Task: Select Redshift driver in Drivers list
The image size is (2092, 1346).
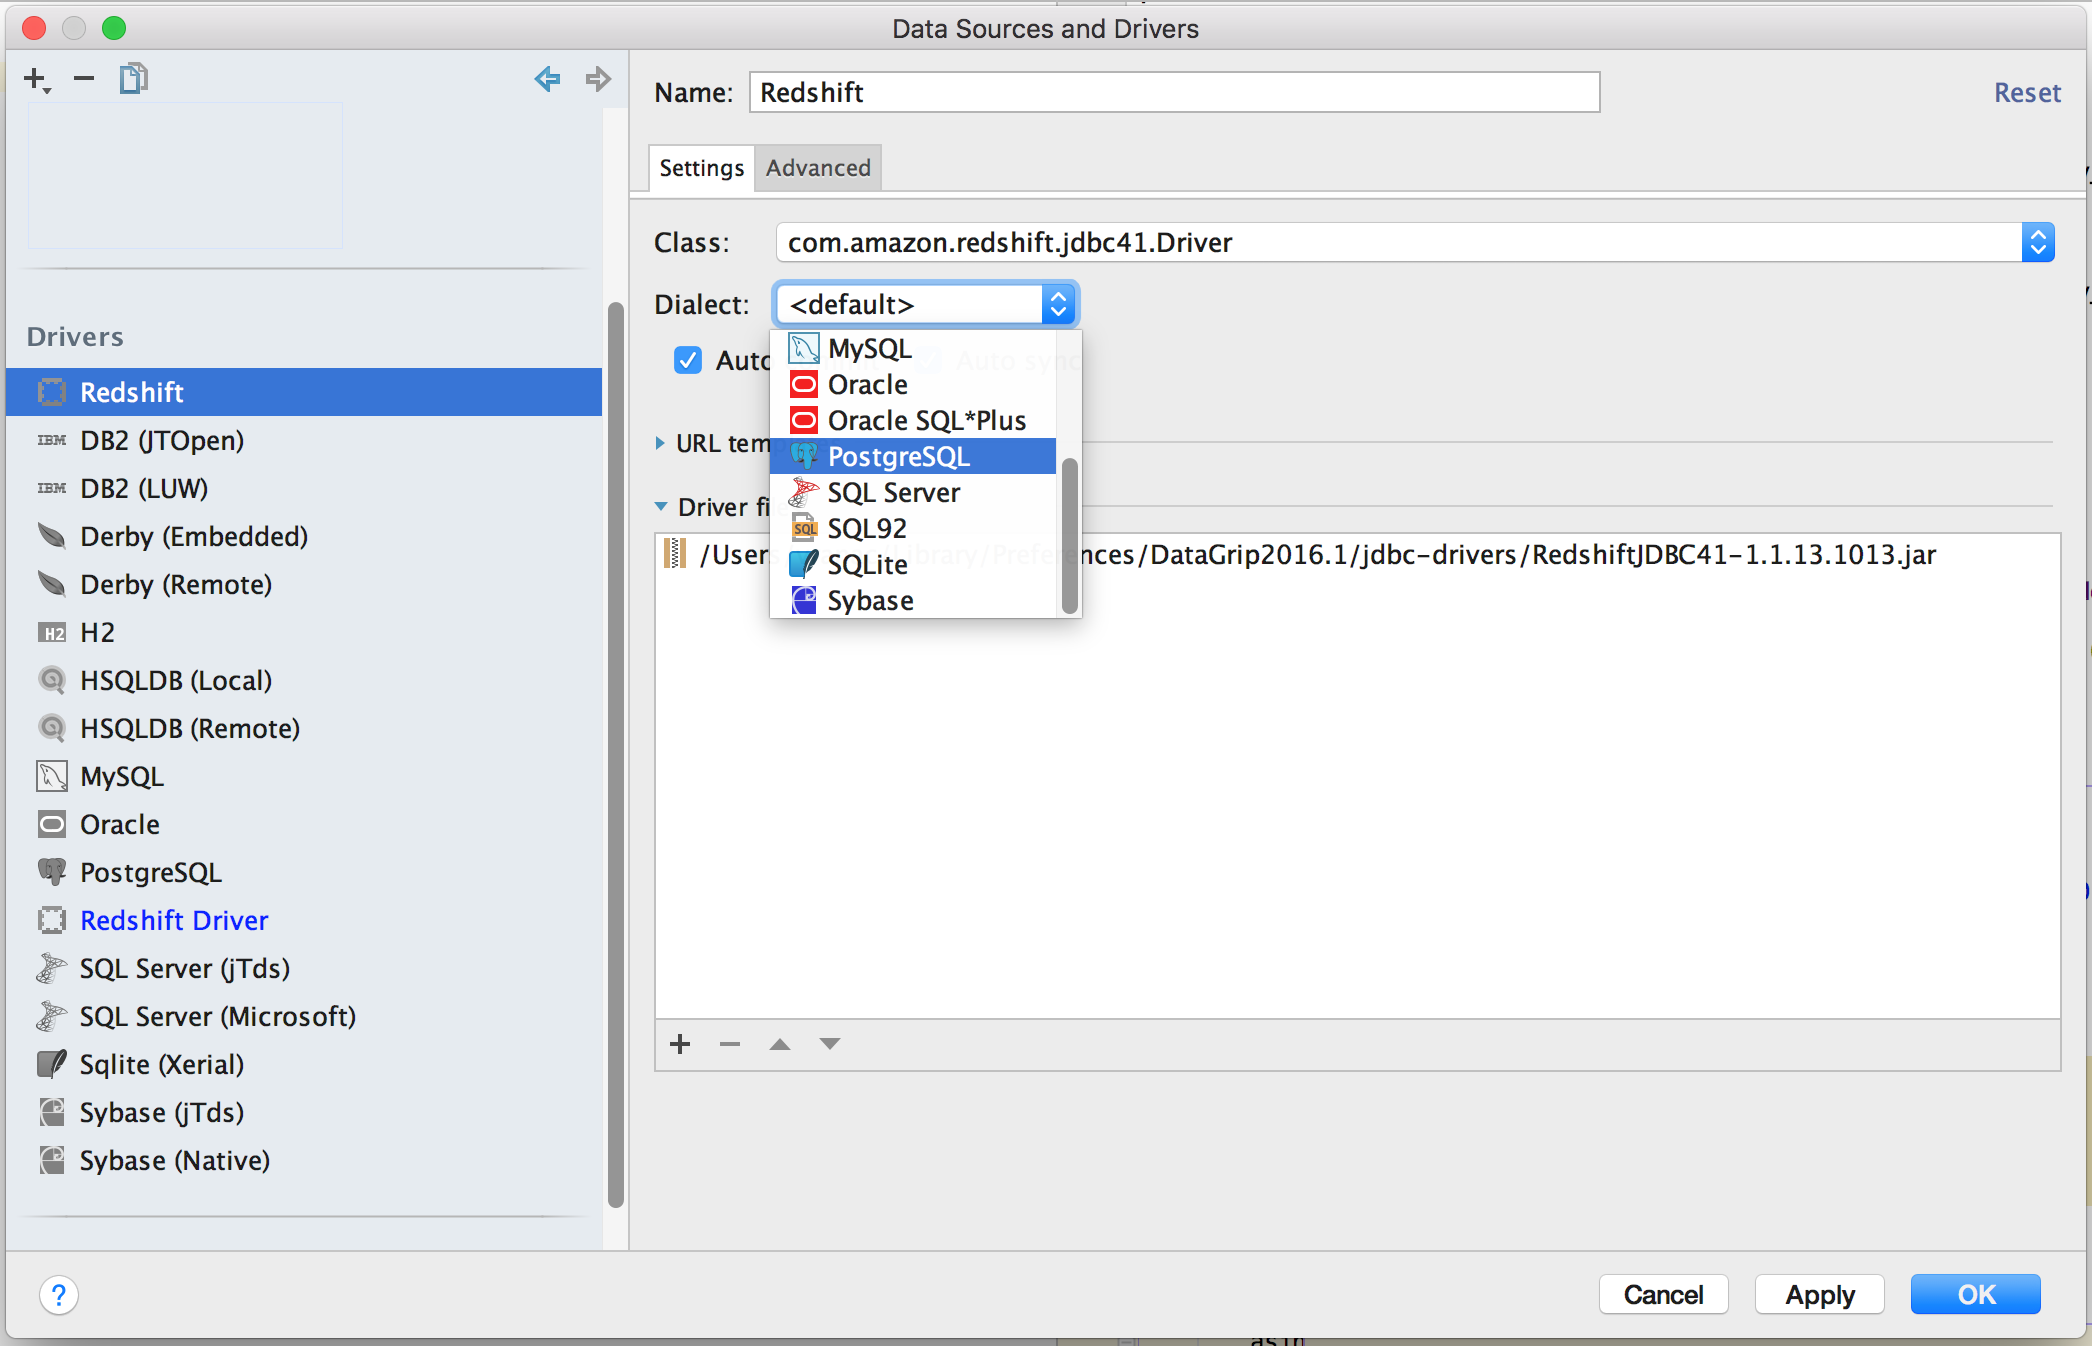Action: click(x=304, y=392)
